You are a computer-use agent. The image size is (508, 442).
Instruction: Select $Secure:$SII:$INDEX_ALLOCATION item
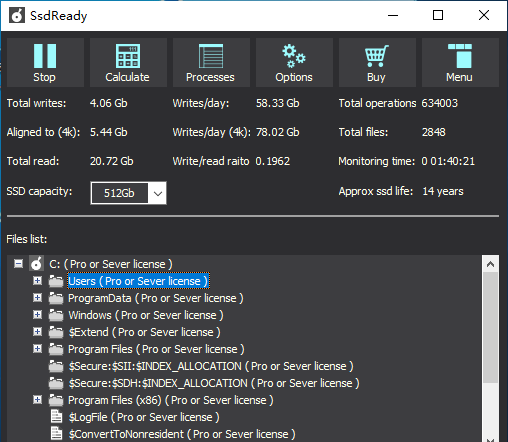[x=211, y=366]
